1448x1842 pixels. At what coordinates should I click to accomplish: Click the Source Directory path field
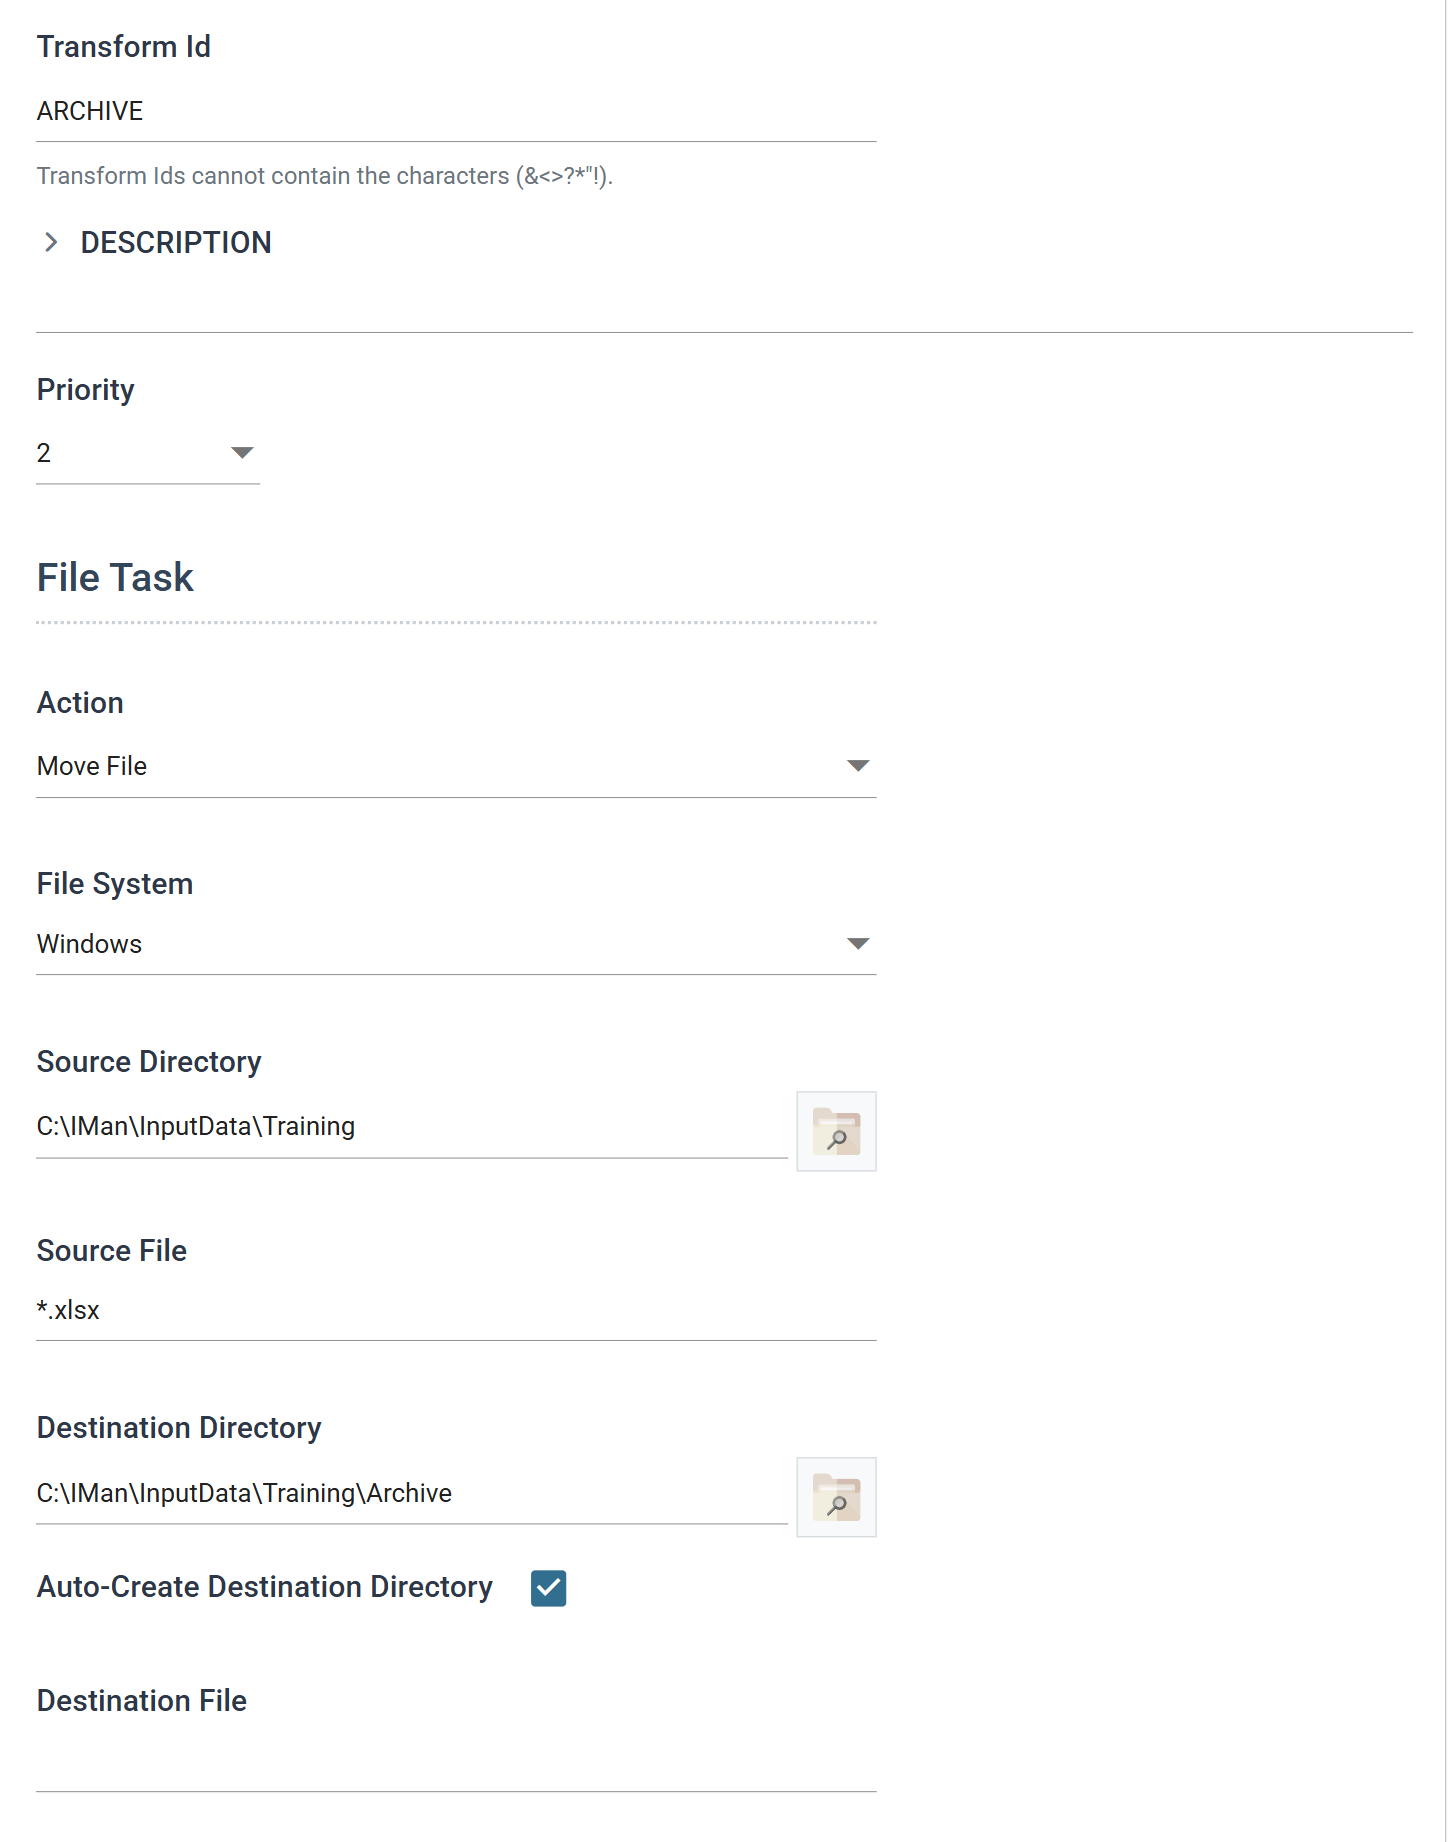(412, 1127)
